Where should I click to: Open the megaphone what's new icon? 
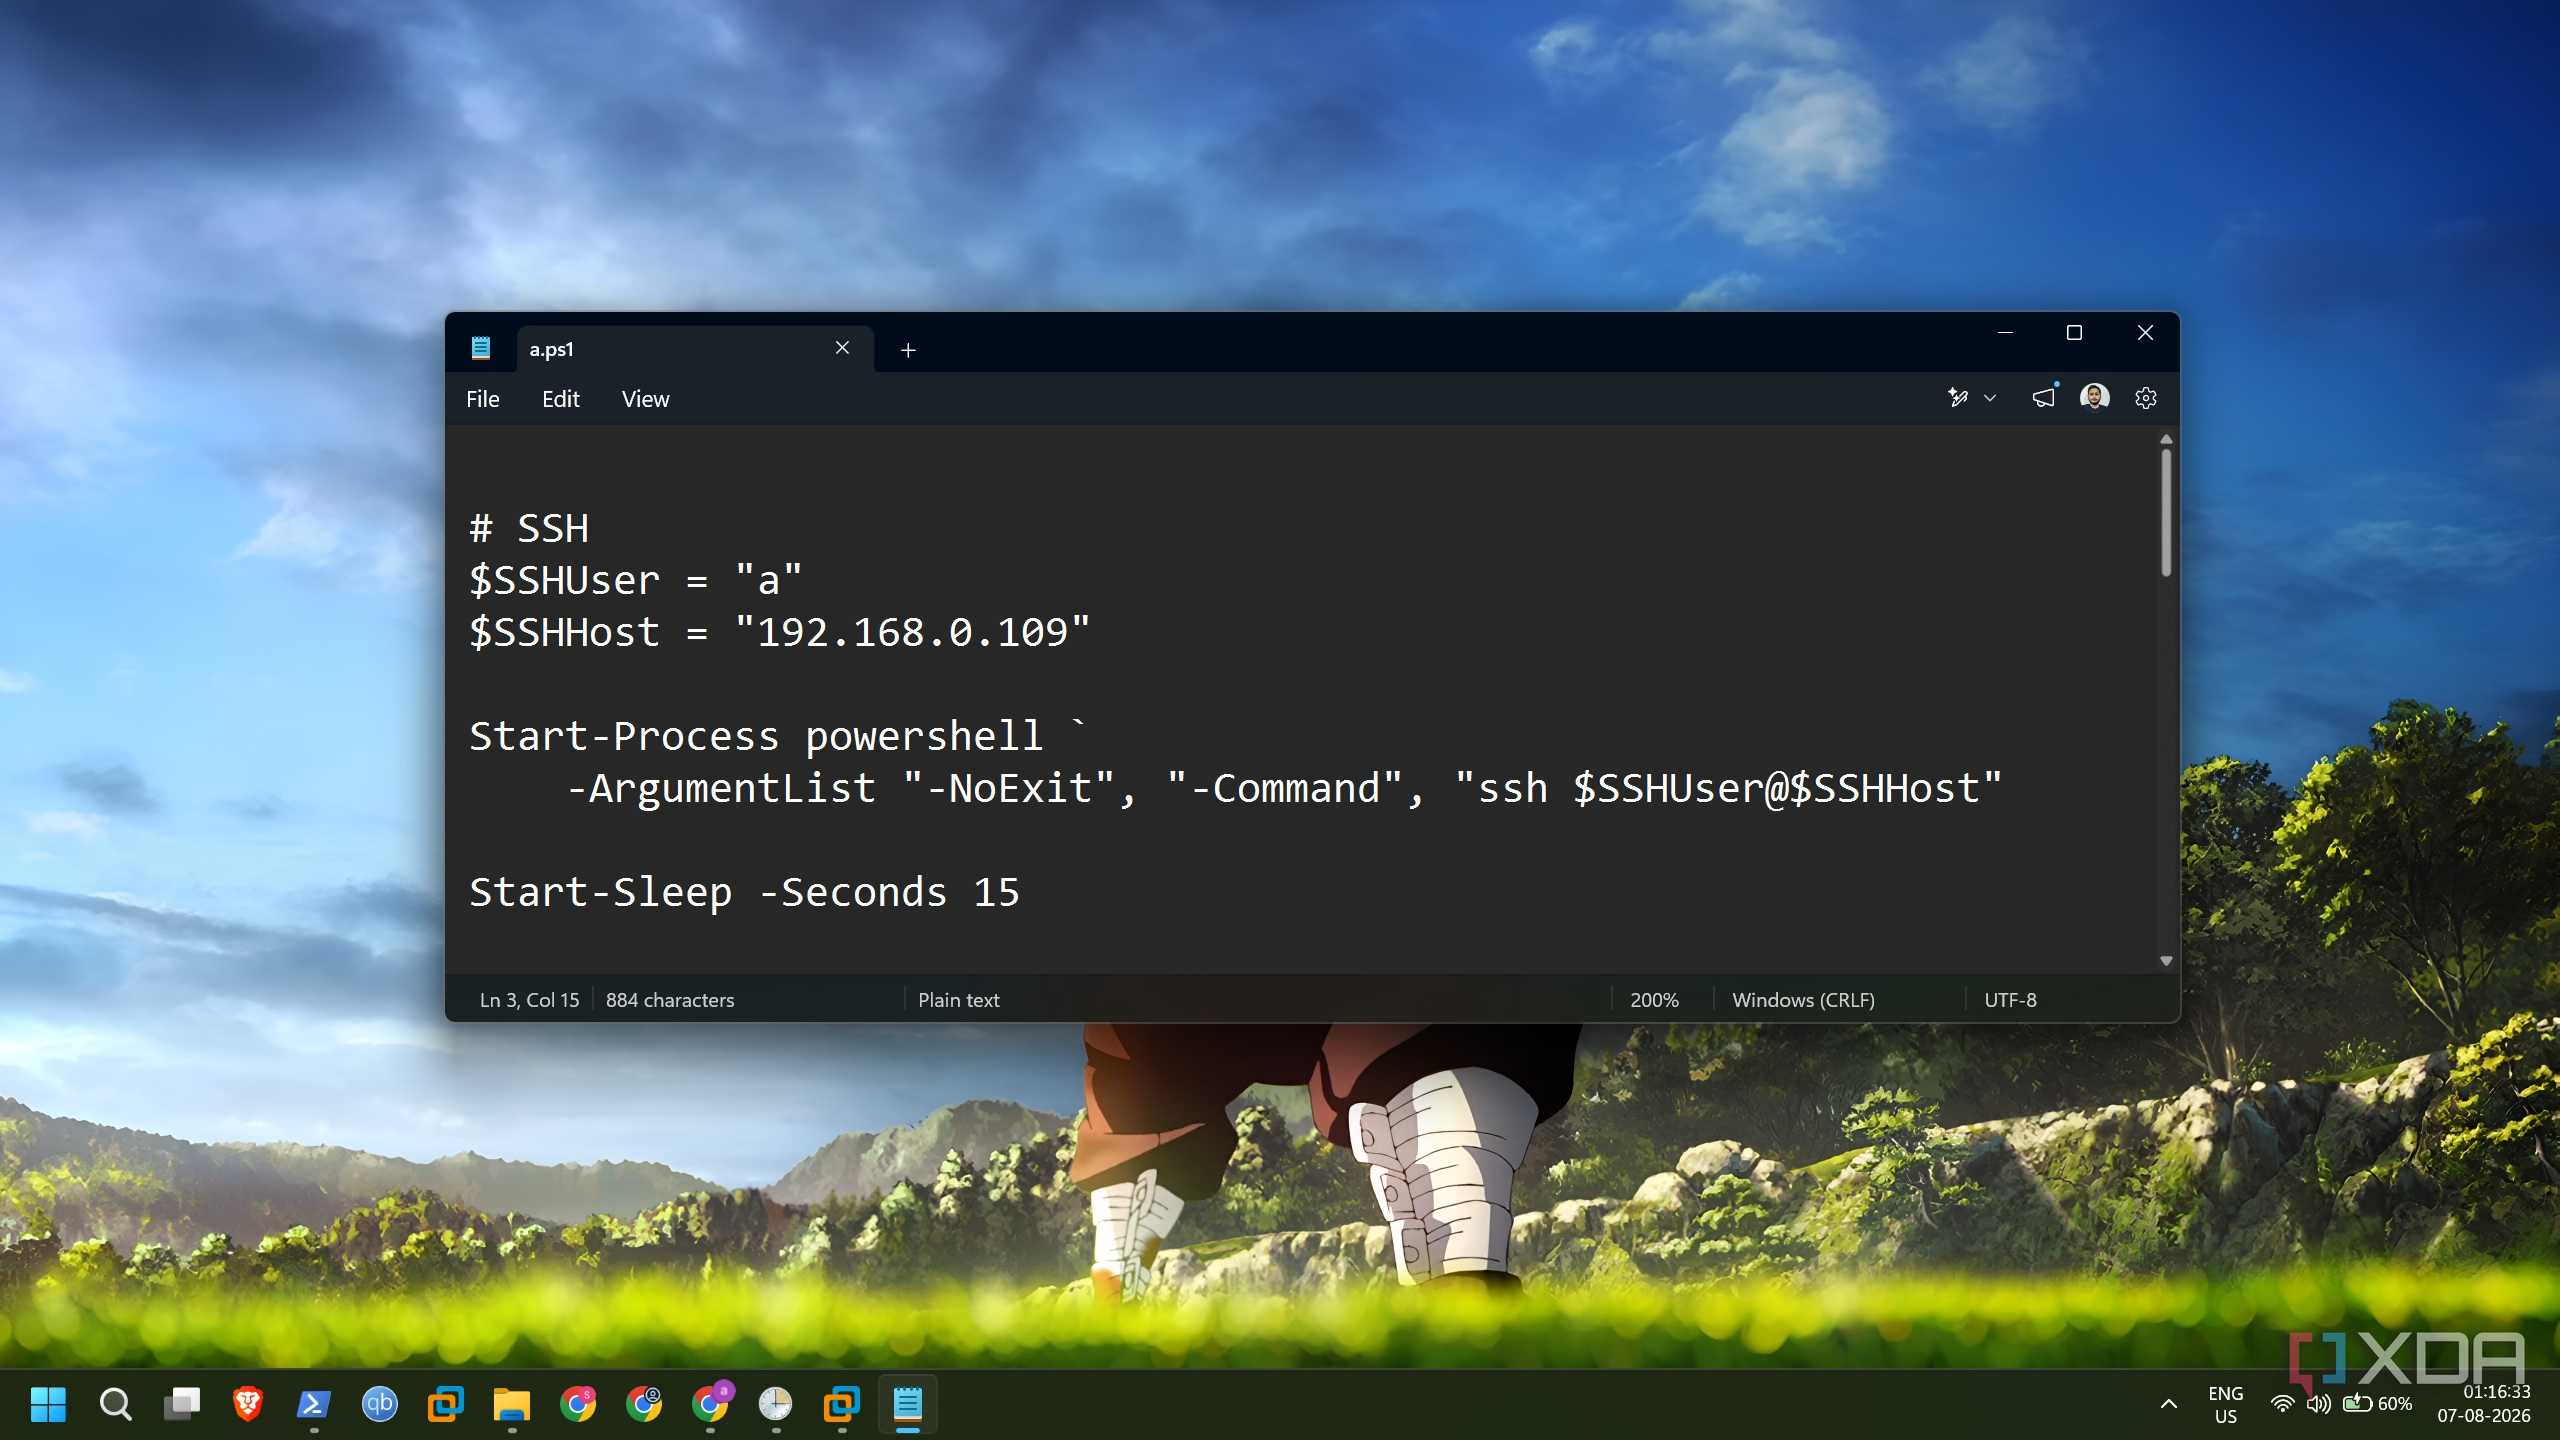tap(2044, 398)
